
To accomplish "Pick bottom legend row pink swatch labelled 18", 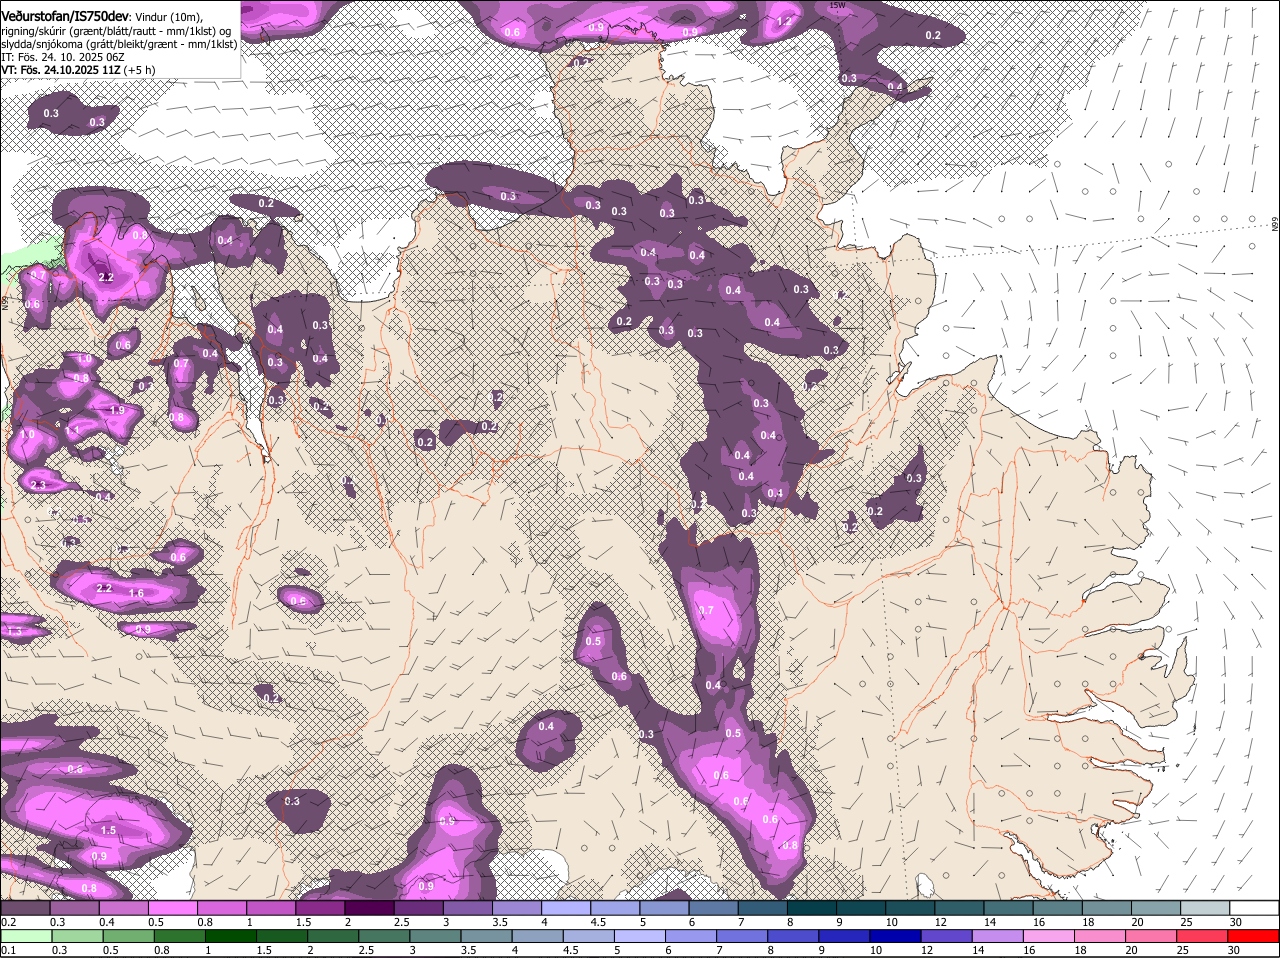I will point(1101,936).
